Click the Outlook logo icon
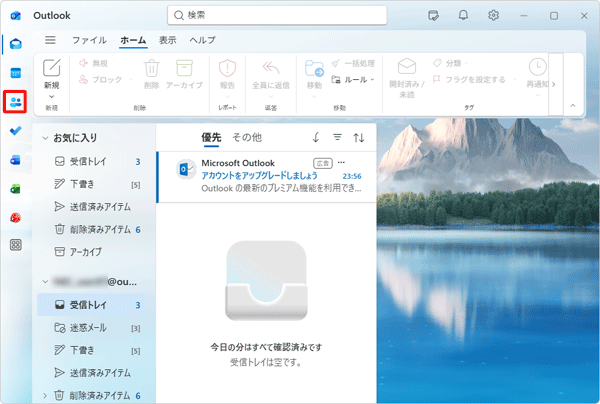The height and width of the screenshot is (404, 600). point(16,16)
